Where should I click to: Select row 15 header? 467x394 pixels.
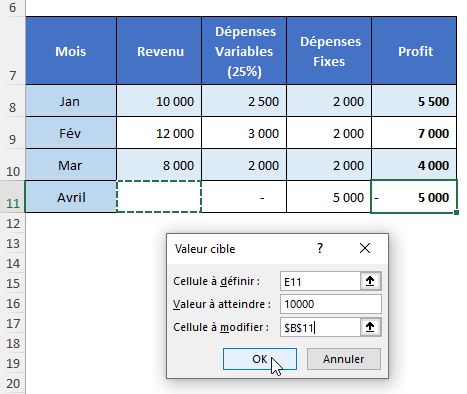click(x=12, y=283)
